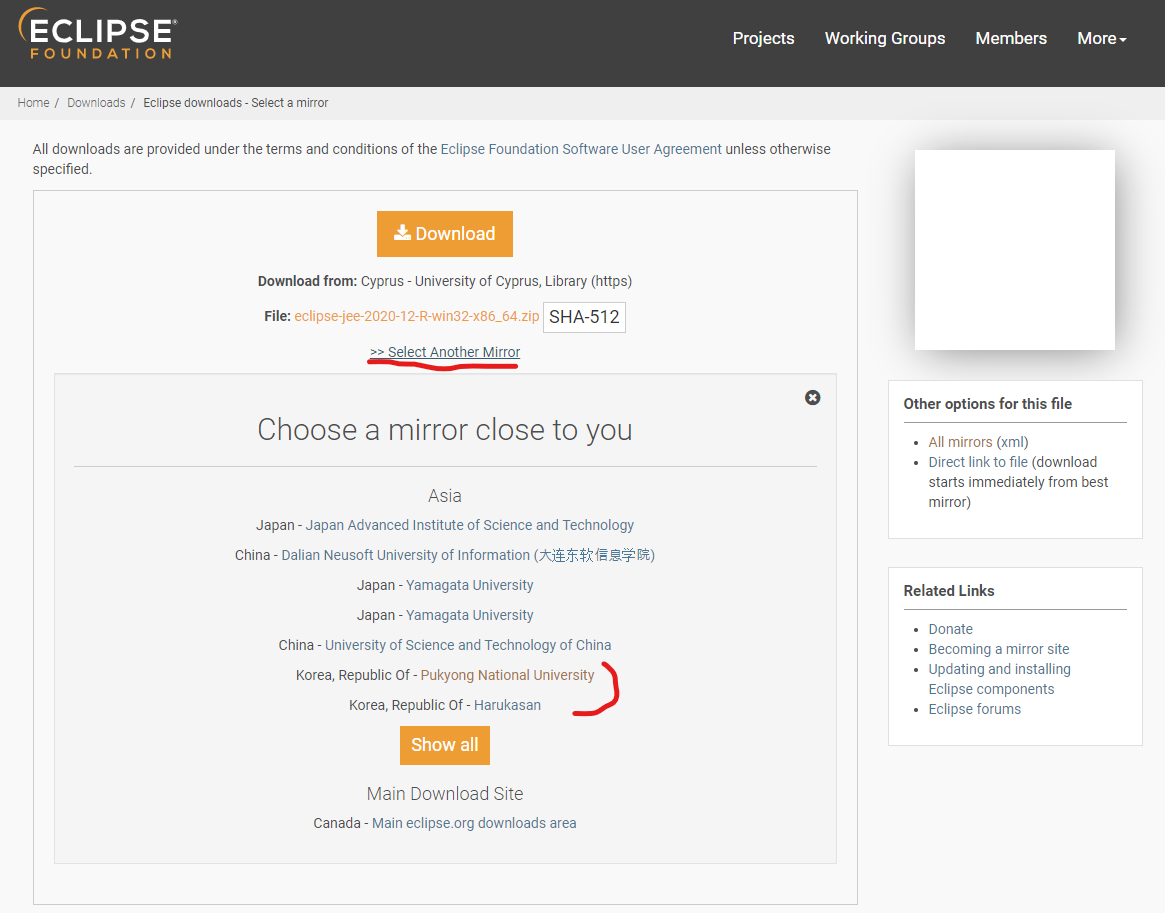Screen dimensions: 1165x913
Task: Open the Members page
Action: [1010, 39]
